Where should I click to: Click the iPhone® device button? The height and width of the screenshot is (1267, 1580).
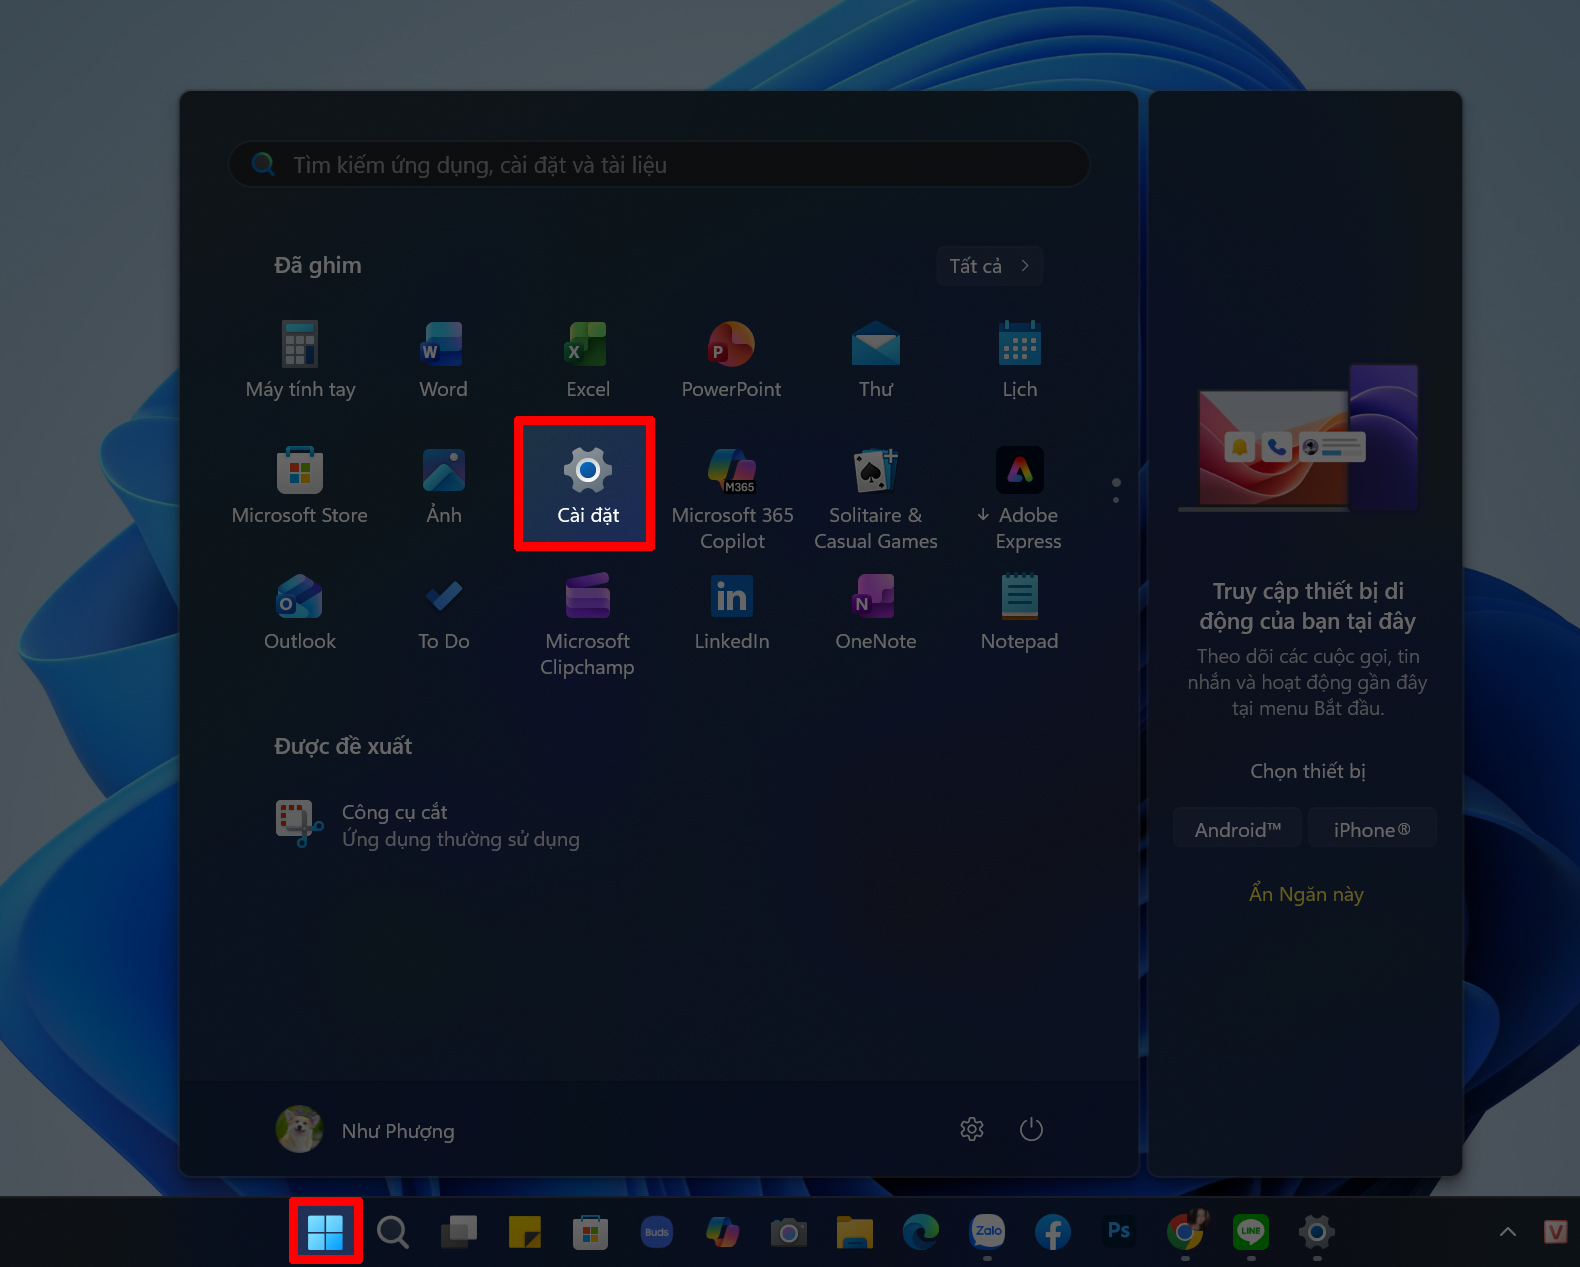pos(1371,829)
